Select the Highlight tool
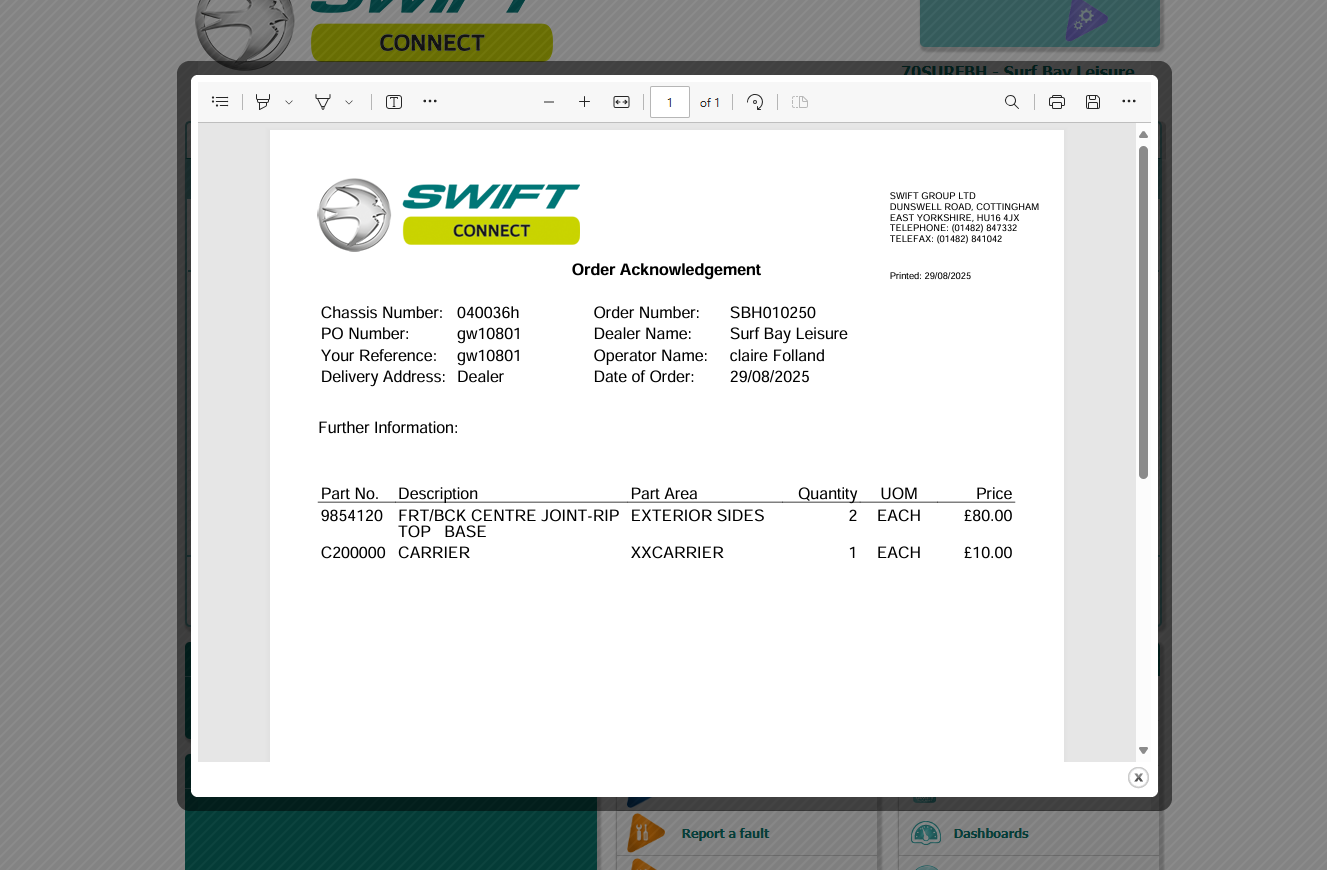Viewport: 1327px width, 870px height. 263,102
